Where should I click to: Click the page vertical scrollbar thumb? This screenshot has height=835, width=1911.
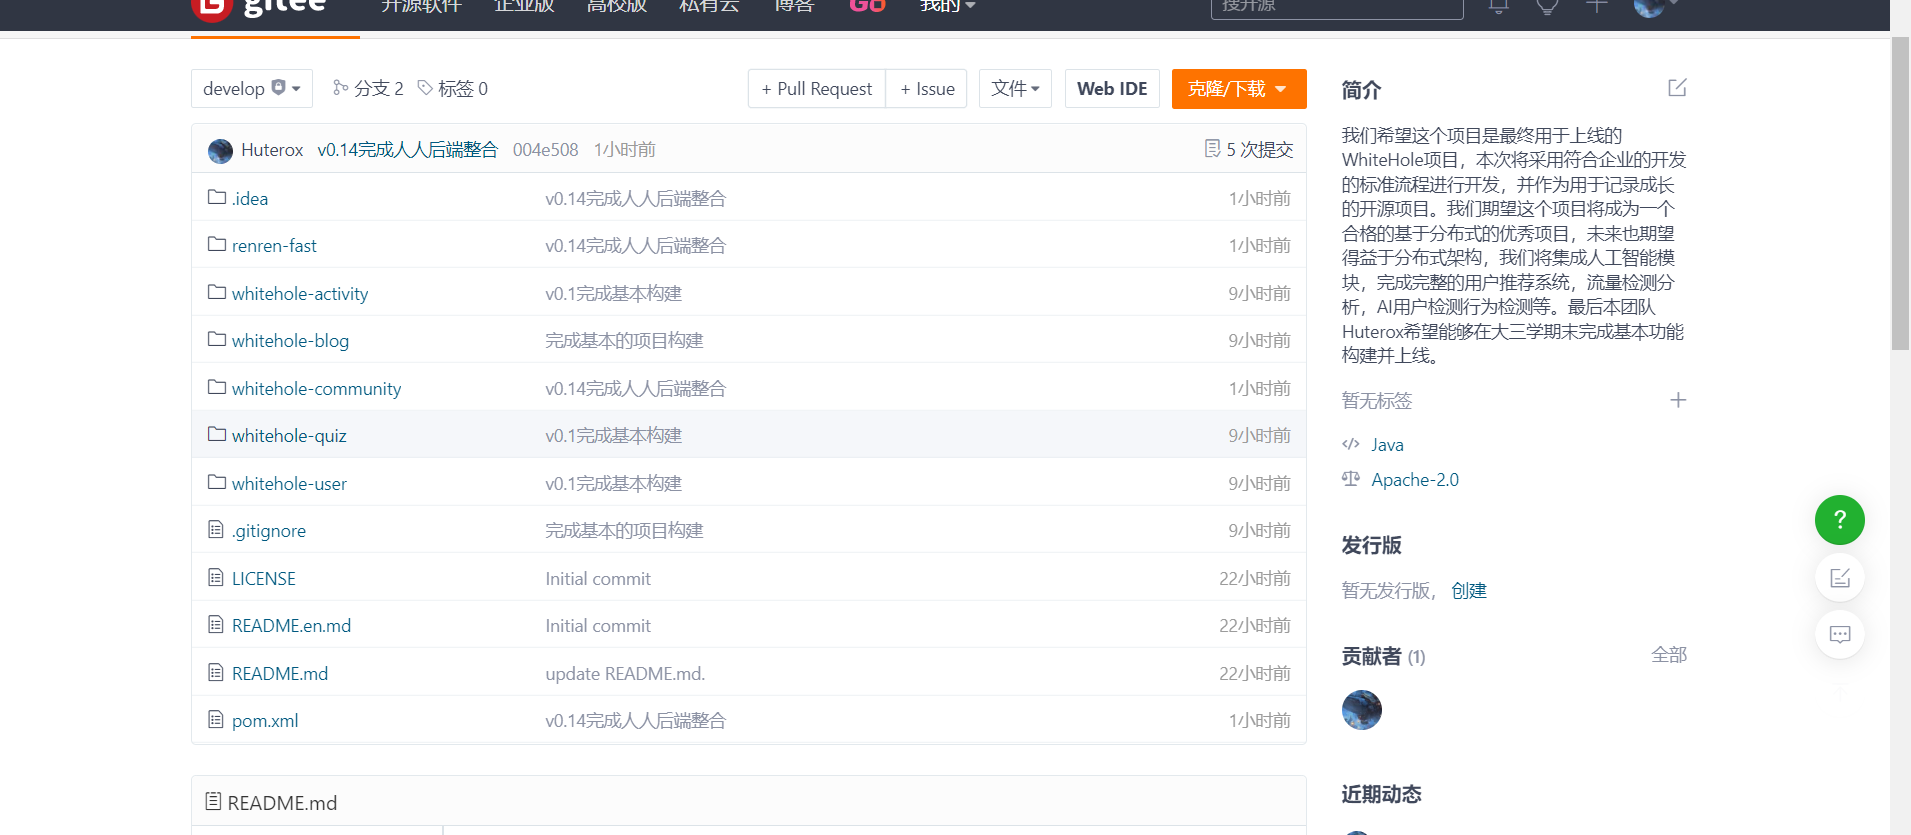click(1900, 193)
